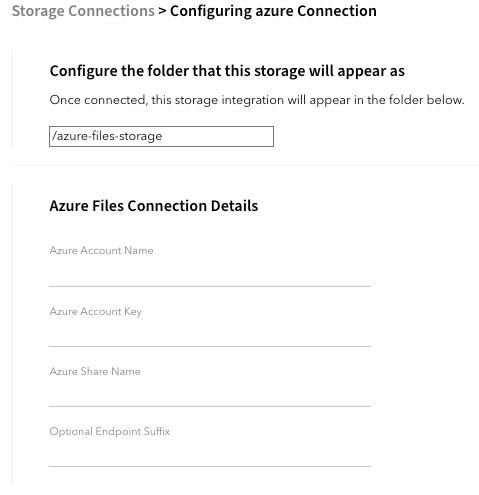Click the Azure Account Key label

[x=96, y=311]
